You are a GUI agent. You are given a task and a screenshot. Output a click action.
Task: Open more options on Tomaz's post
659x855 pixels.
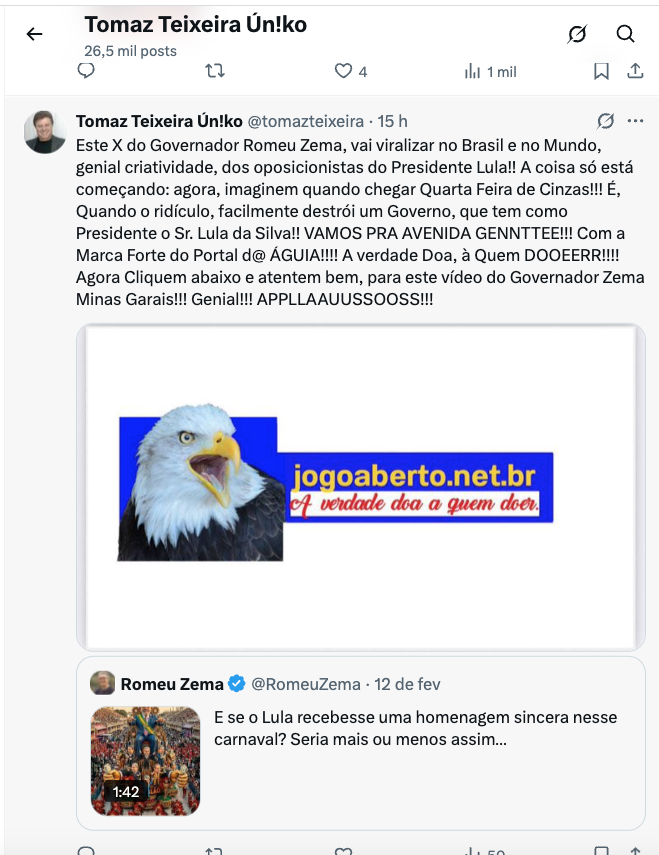tap(636, 121)
